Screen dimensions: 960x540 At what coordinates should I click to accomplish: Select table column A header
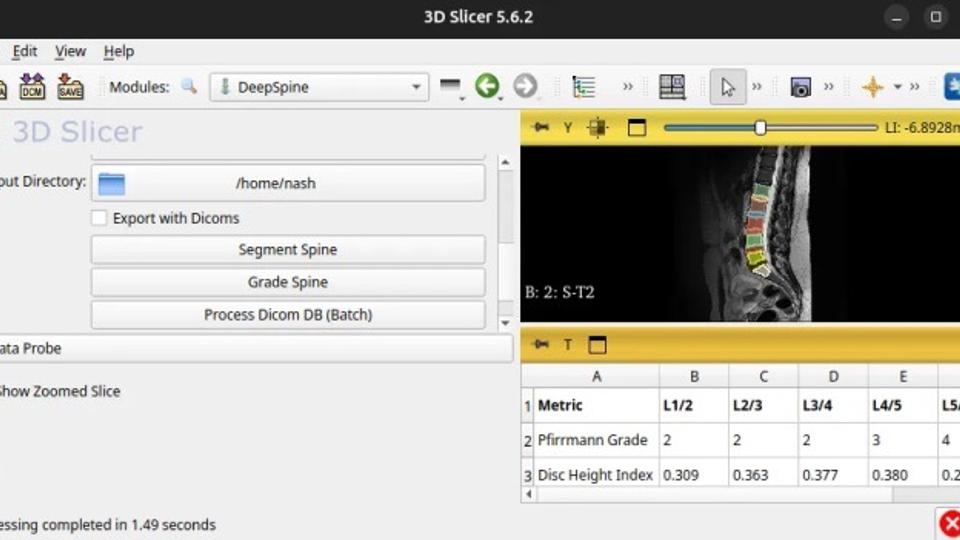point(596,377)
